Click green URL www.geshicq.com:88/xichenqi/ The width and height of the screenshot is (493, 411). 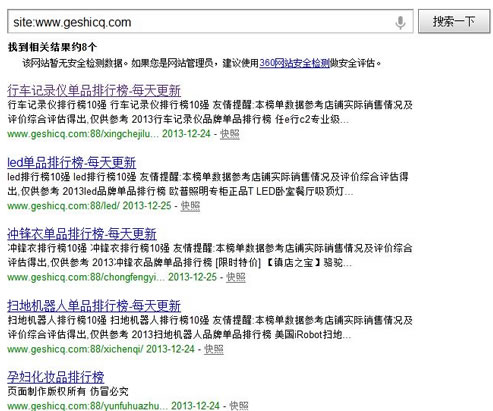75,349
